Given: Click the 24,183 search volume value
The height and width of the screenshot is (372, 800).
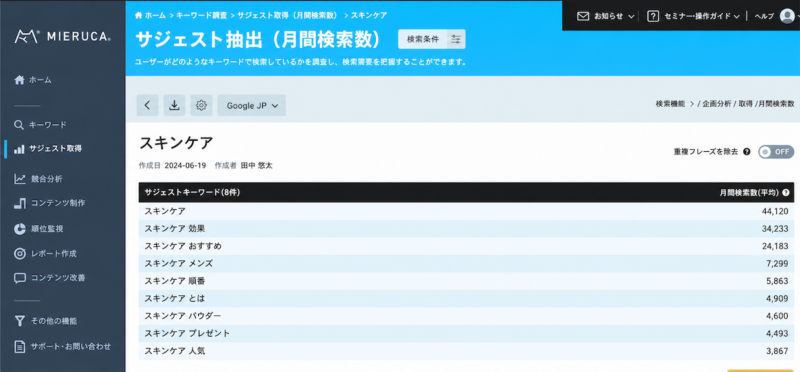Looking at the screenshot, I should pos(775,246).
